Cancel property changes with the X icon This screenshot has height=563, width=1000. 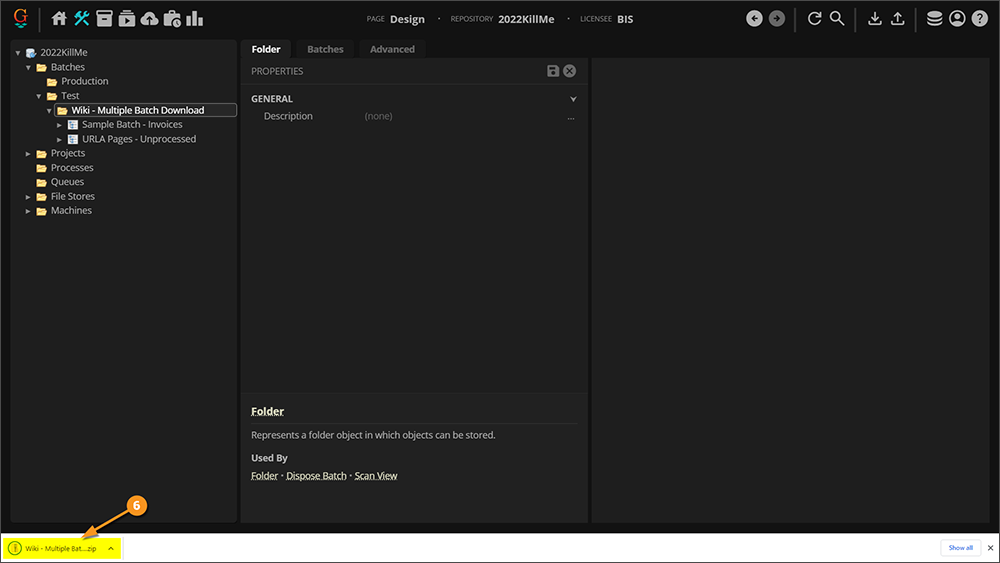click(570, 71)
